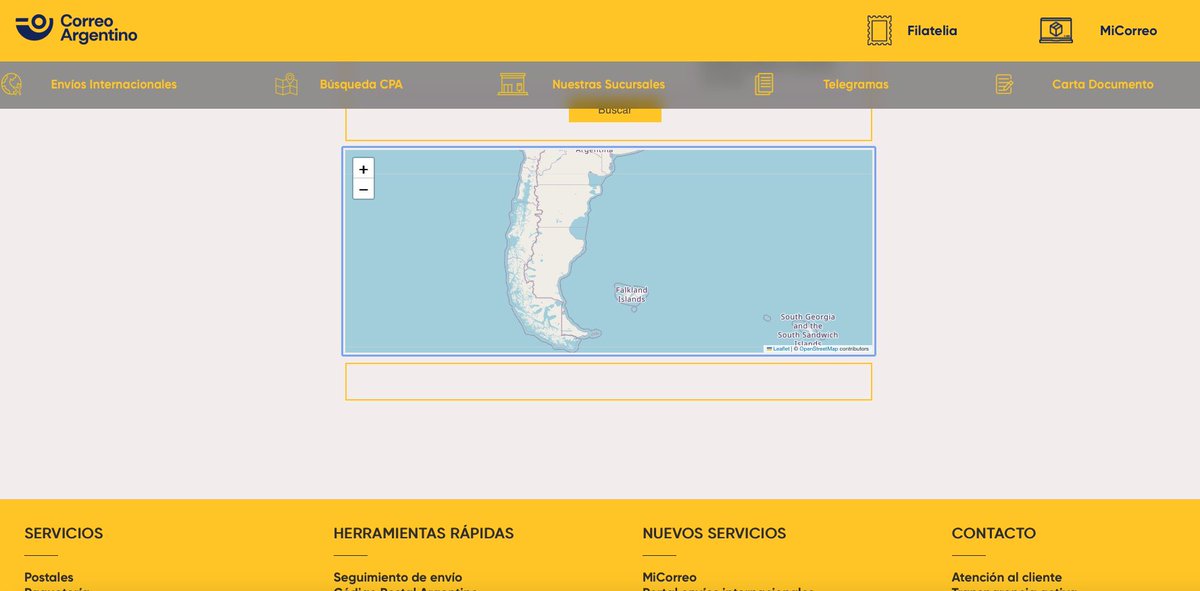The image size is (1200, 591).
Task: Open Seguimiento de envío footer link
Action: [x=398, y=577]
